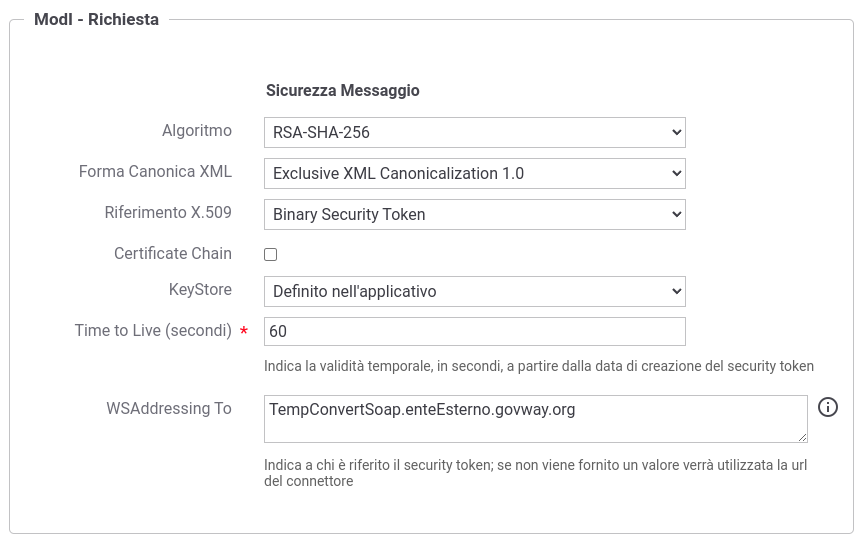Click the Riferimento X.509 label
The height and width of the screenshot is (542, 866).
click(x=168, y=212)
